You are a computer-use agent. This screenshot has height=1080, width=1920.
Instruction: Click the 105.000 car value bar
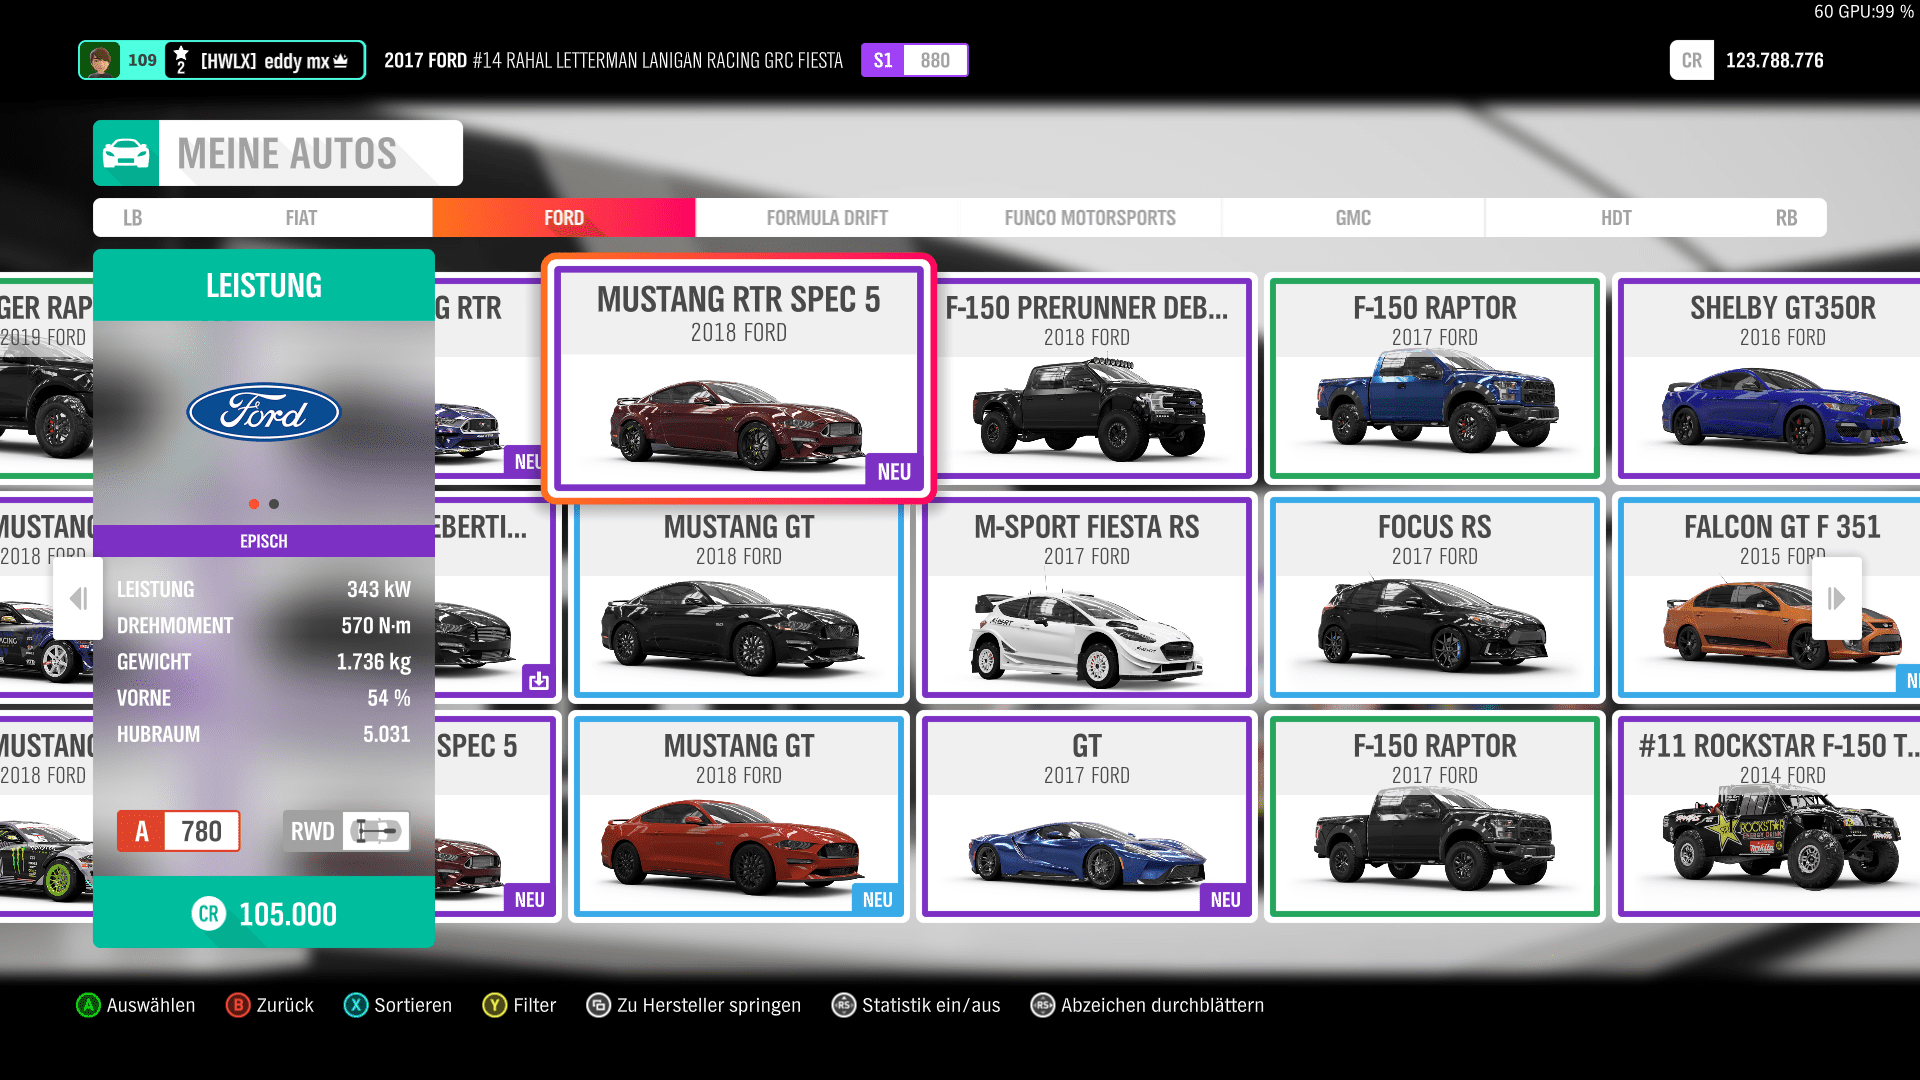coord(264,912)
